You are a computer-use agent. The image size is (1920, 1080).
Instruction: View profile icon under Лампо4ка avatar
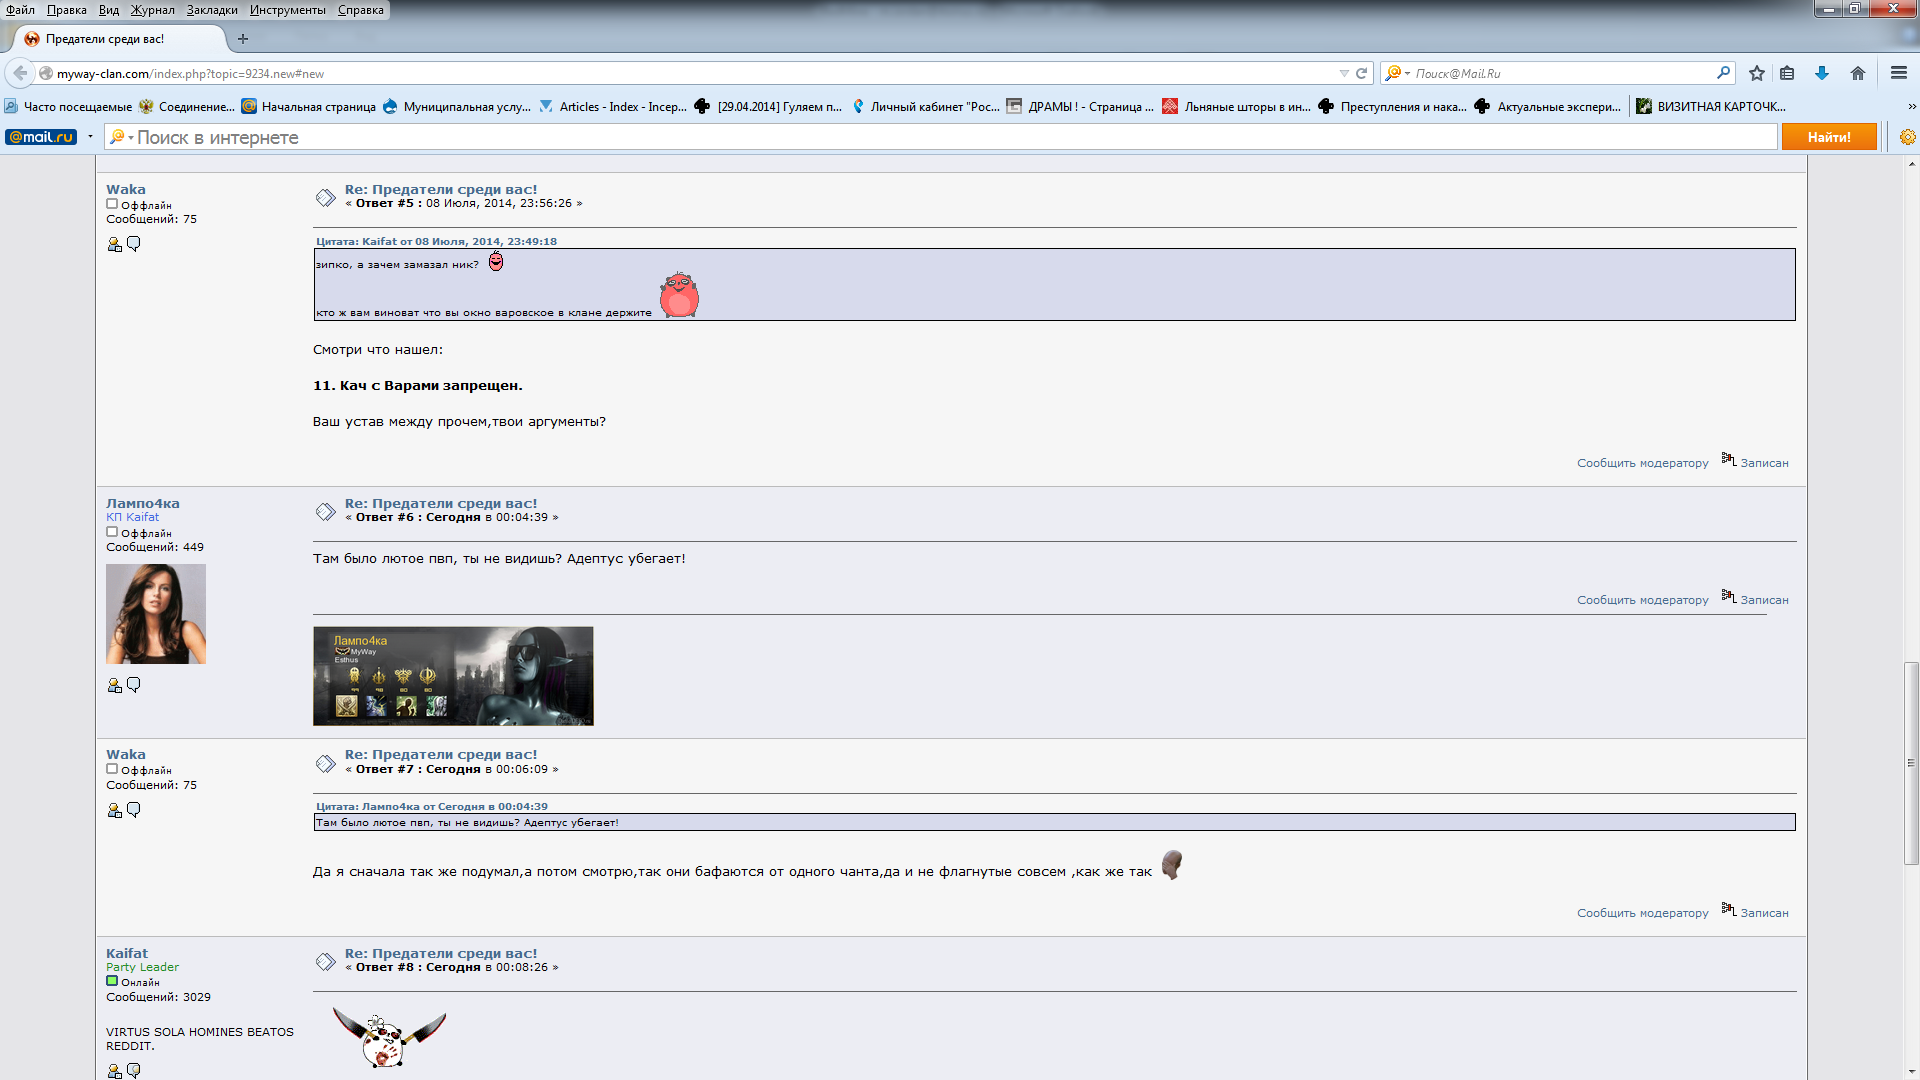[114, 686]
